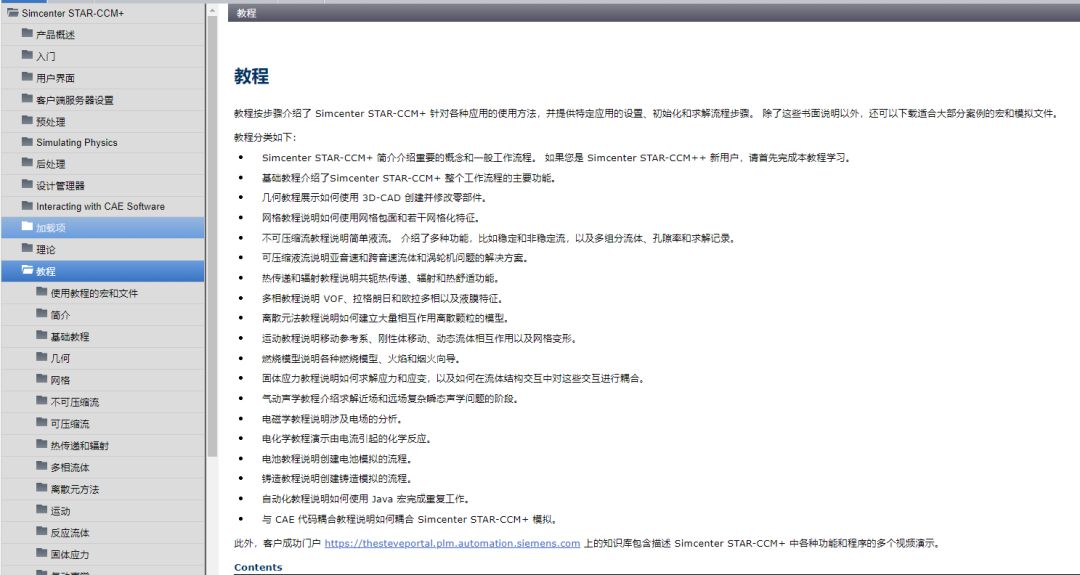Click bullet mentioning VOF 多相教程
Image resolution: width=1080 pixels, height=575 pixels.
pos(382,298)
